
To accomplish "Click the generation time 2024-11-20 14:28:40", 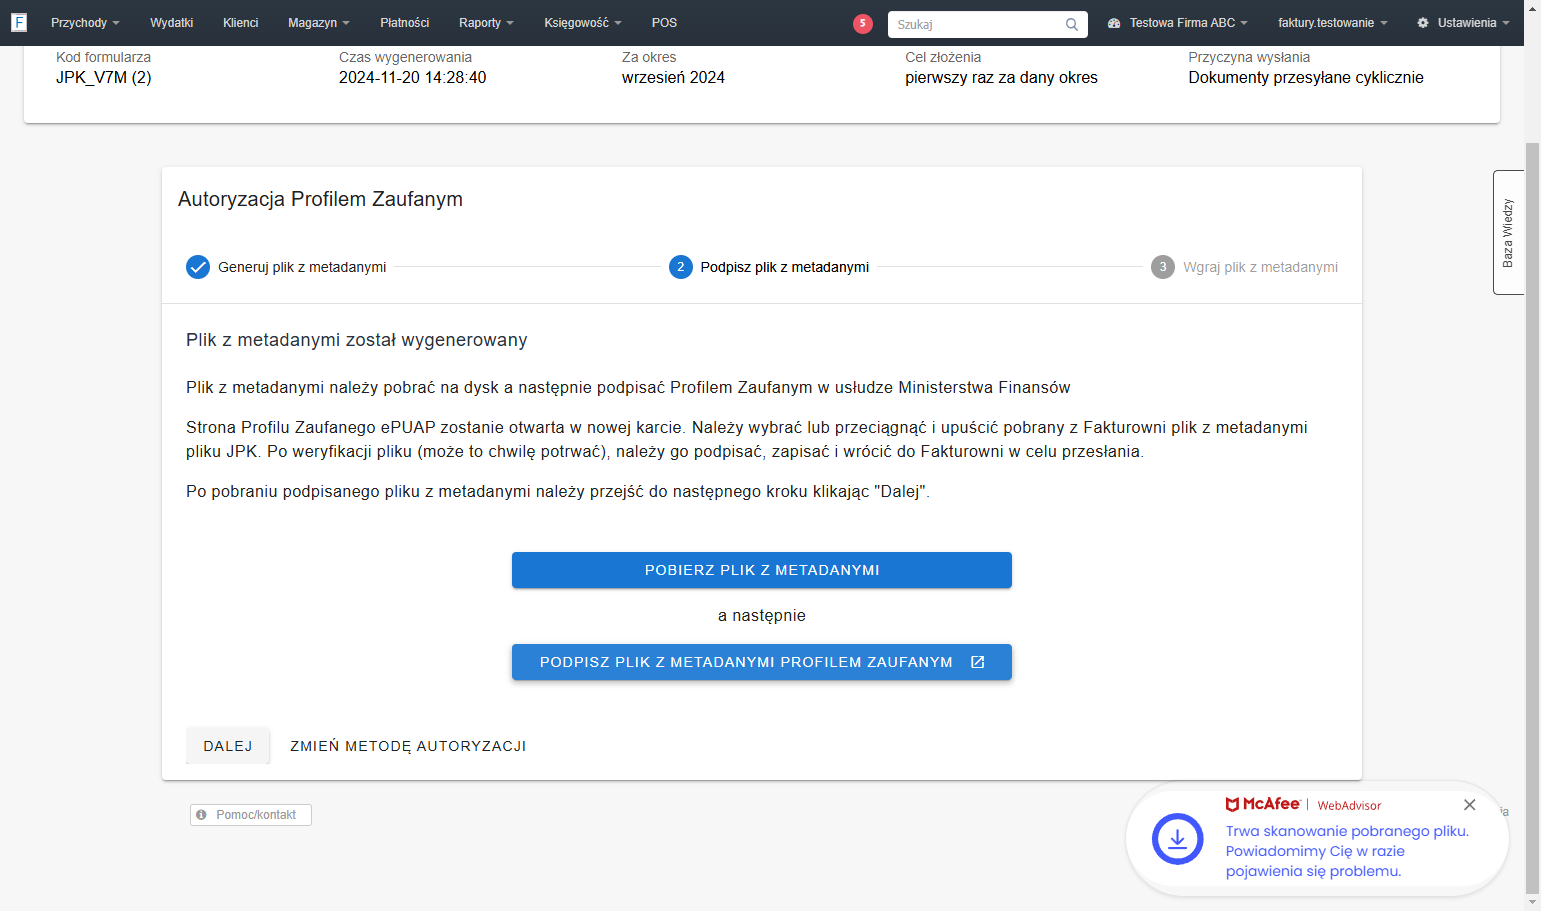I will (412, 78).
